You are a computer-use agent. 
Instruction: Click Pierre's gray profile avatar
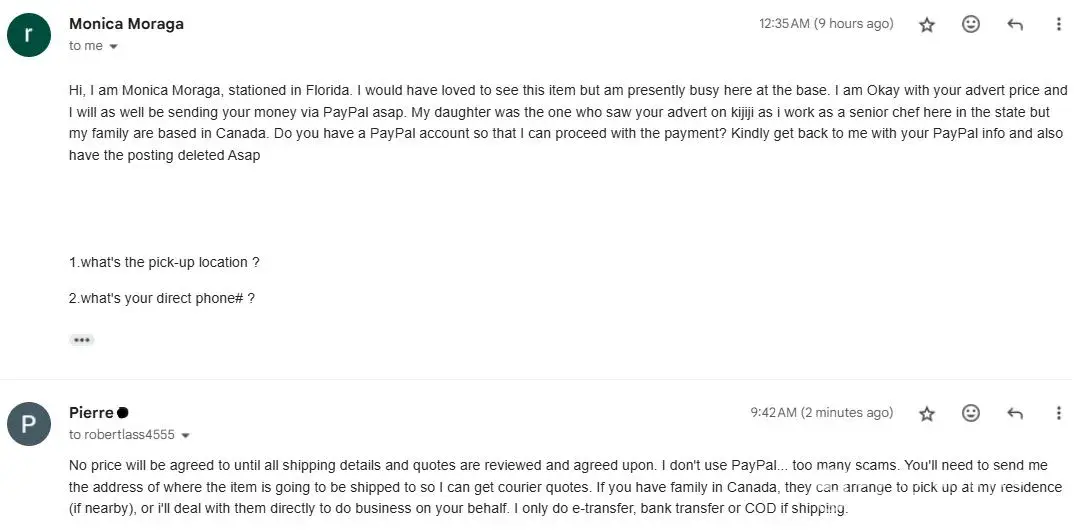pos(28,424)
